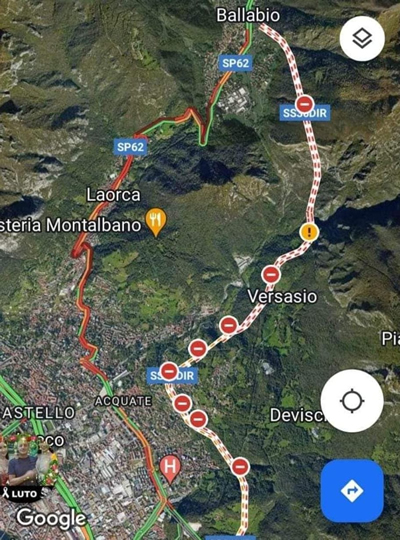
Task: Open the Osteria Montalbano restaurant pin
Action: click(x=156, y=221)
